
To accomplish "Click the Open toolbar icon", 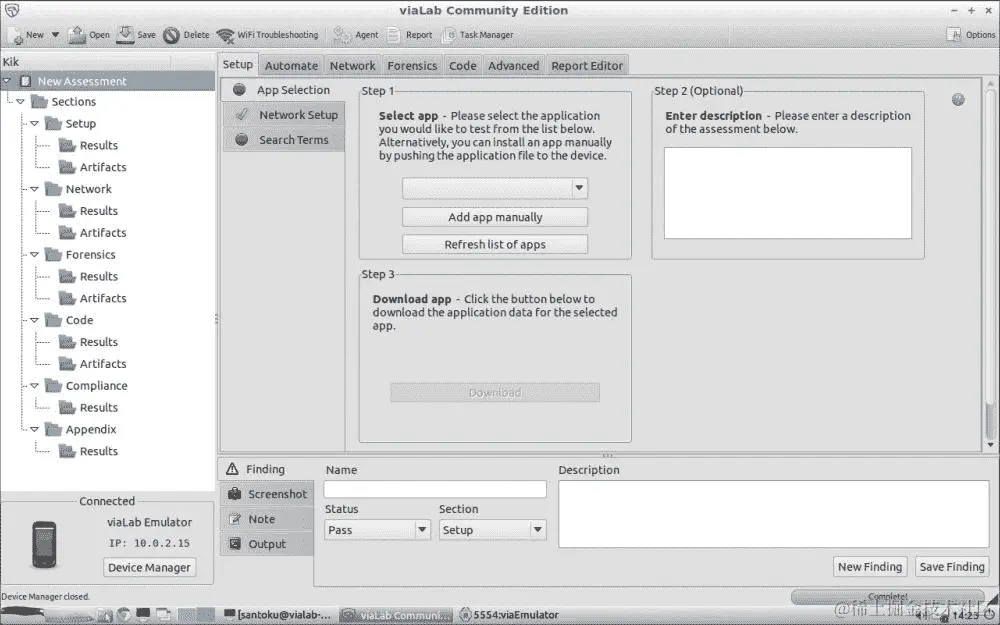I will [77, 35].
